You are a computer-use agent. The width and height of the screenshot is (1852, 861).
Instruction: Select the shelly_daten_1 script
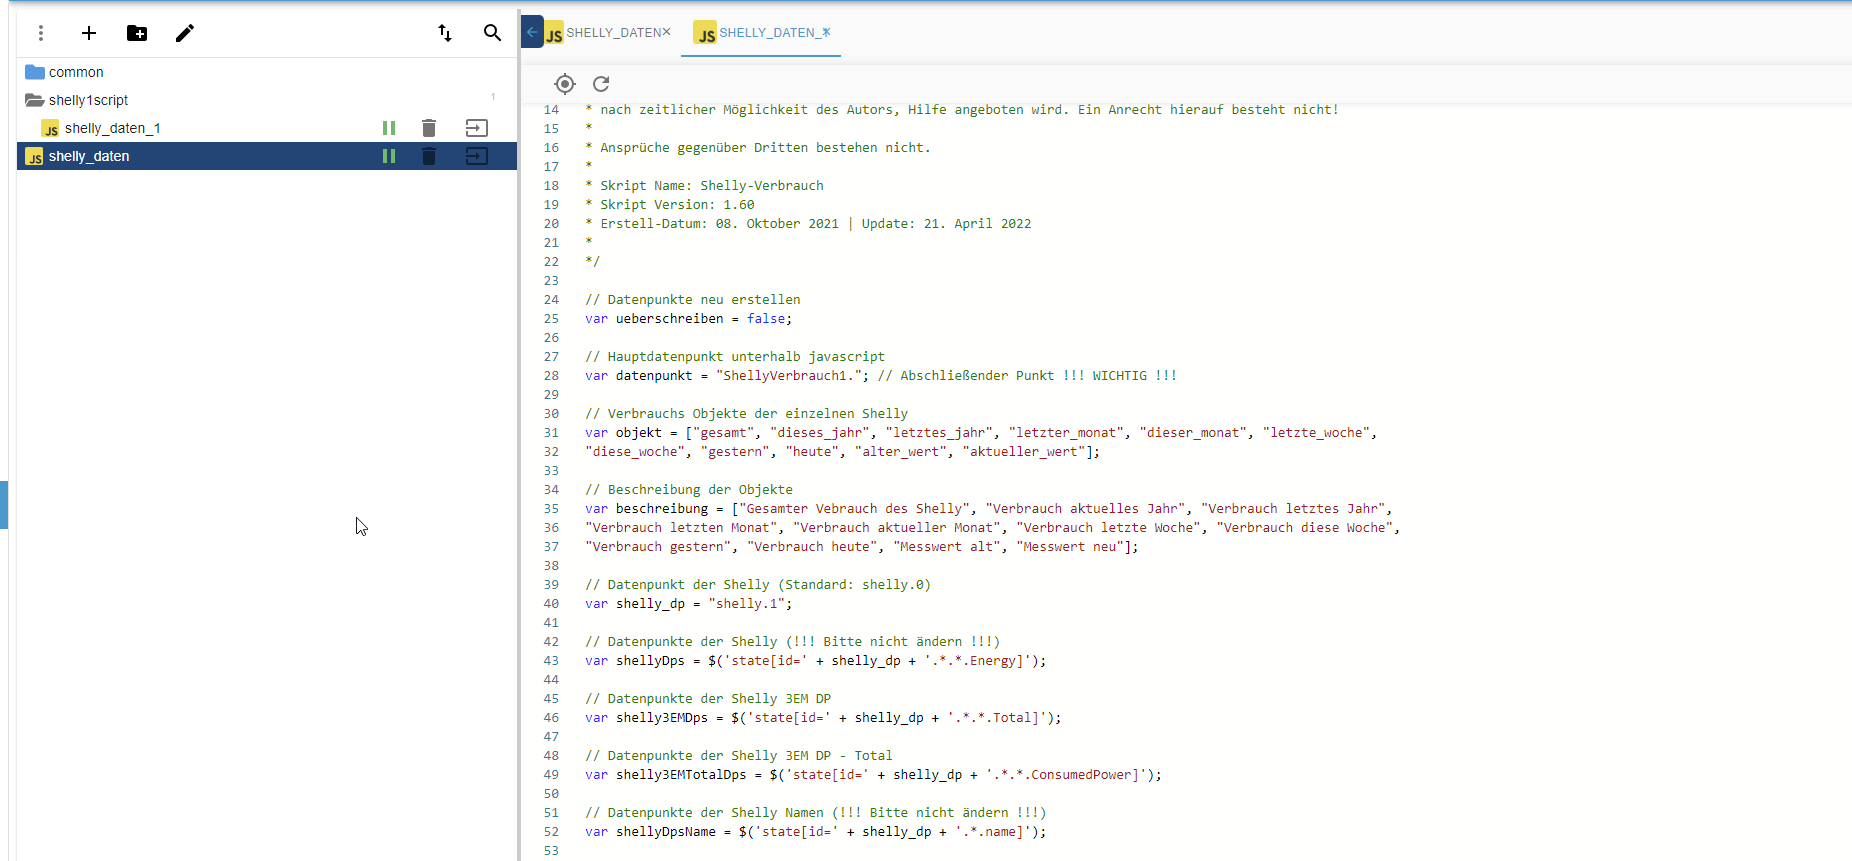tap(112, 128)
